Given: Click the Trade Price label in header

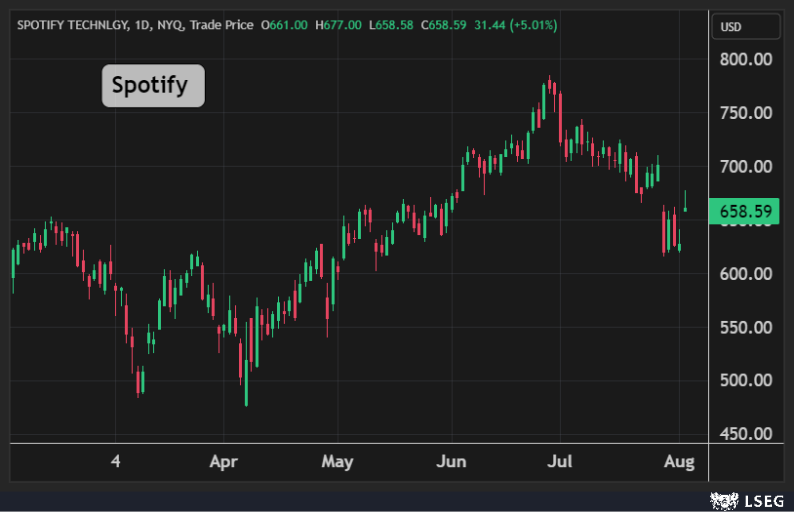Looking at the screenshot, I should 225,25.
